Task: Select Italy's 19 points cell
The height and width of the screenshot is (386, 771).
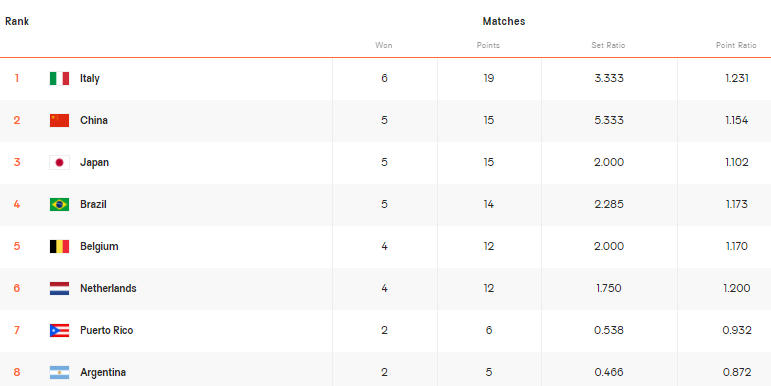Action: 489,79
